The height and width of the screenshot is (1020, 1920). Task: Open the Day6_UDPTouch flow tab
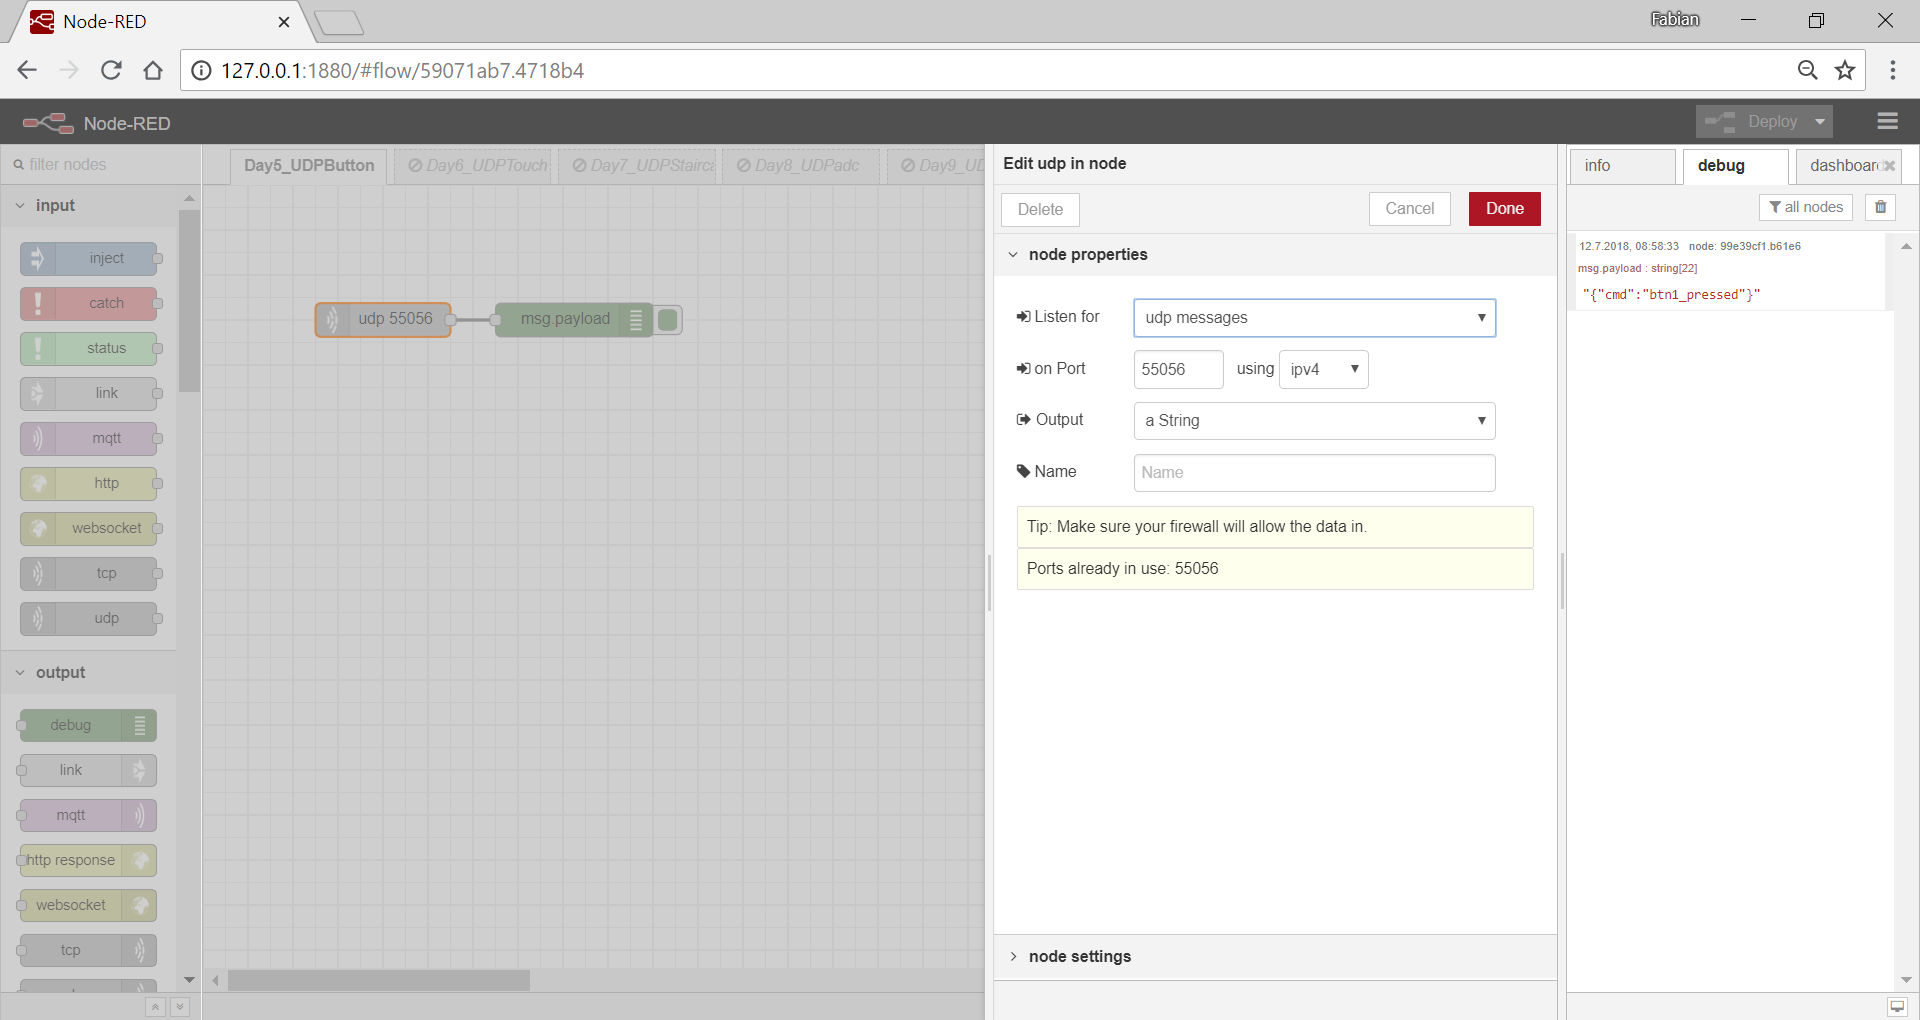476,166
